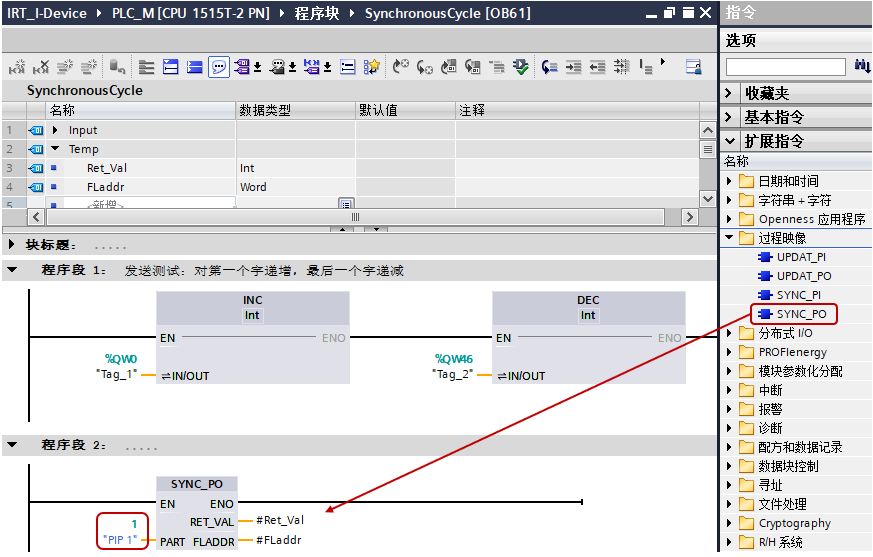Click the insert network toolbar icon
873x557 pixels.
(17, 67)
